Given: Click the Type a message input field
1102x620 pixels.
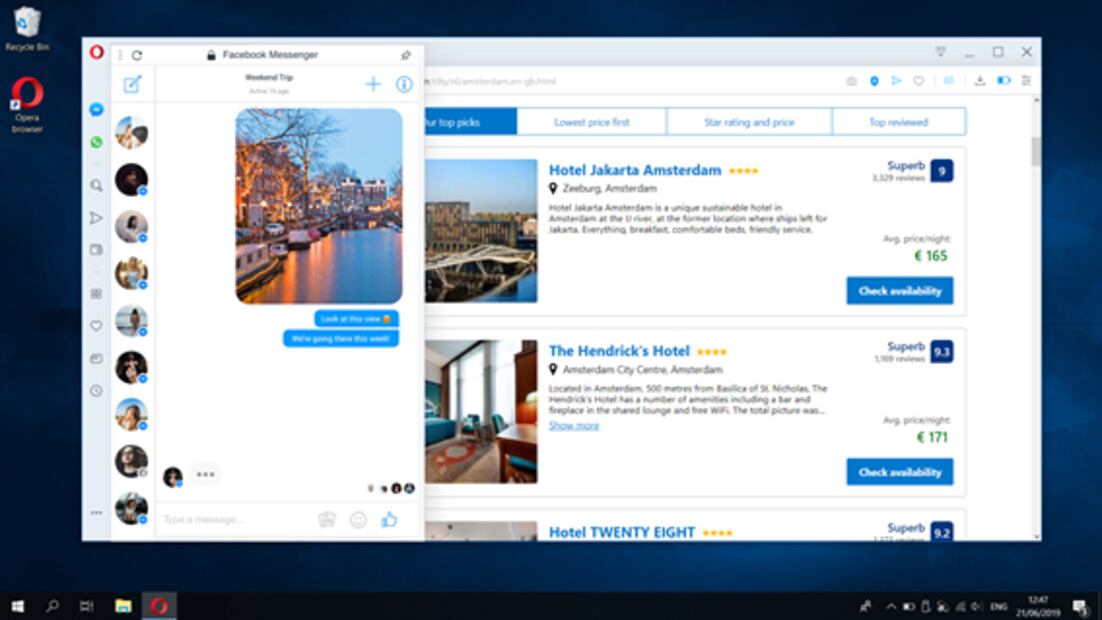Looking at the screenshot, I should click(235, 519).
